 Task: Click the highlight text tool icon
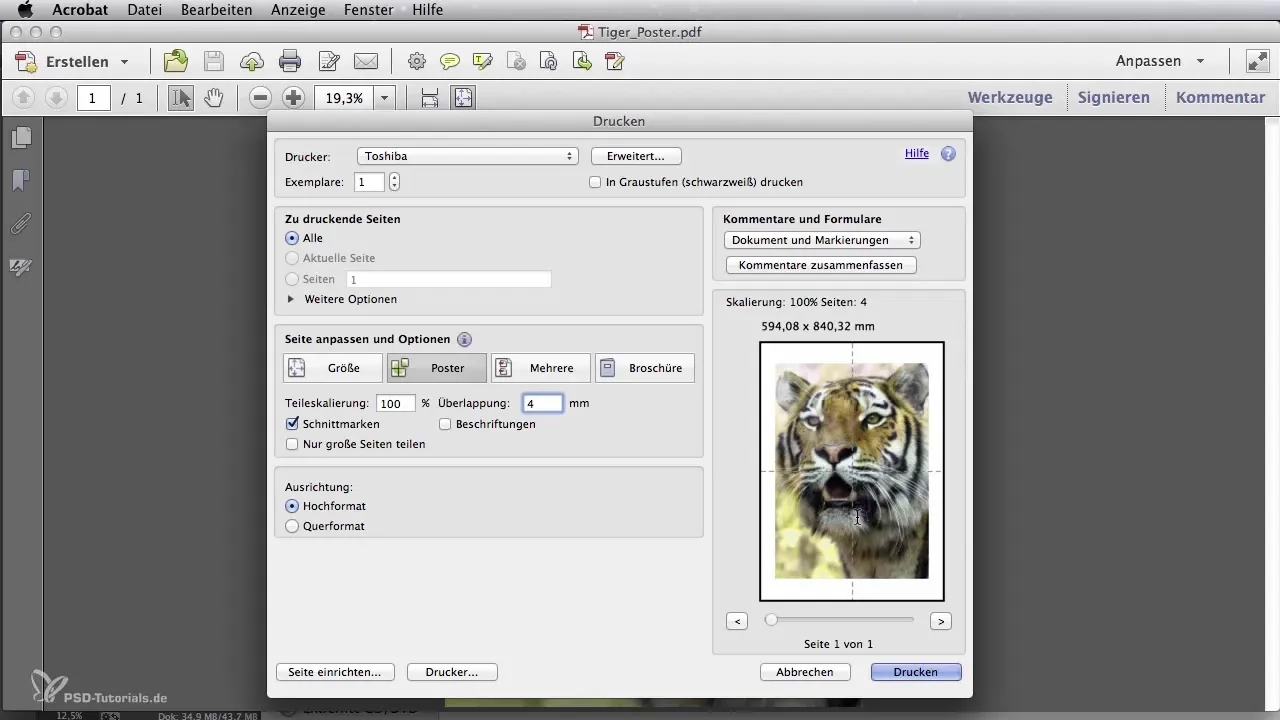point(483,62)
